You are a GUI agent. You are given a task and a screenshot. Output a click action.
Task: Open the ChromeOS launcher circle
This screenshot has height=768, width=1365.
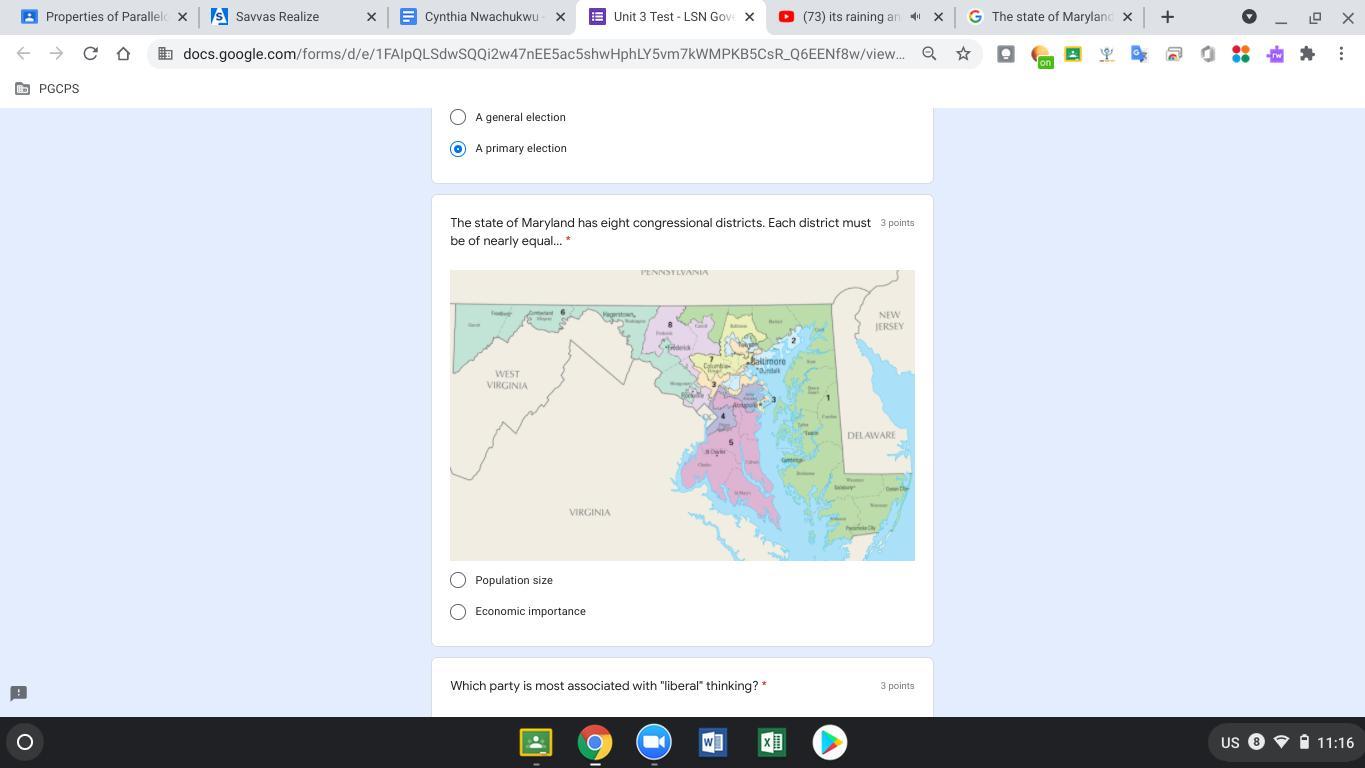(x=25, y=742)
